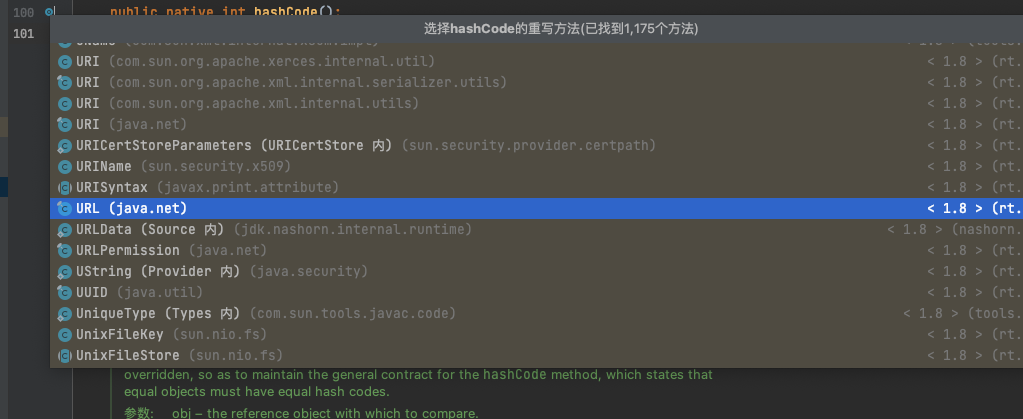Screen dimensions: 1023x419
Task: Click the overridden-method gutter icon at line 100
Action: pos(50,12)
